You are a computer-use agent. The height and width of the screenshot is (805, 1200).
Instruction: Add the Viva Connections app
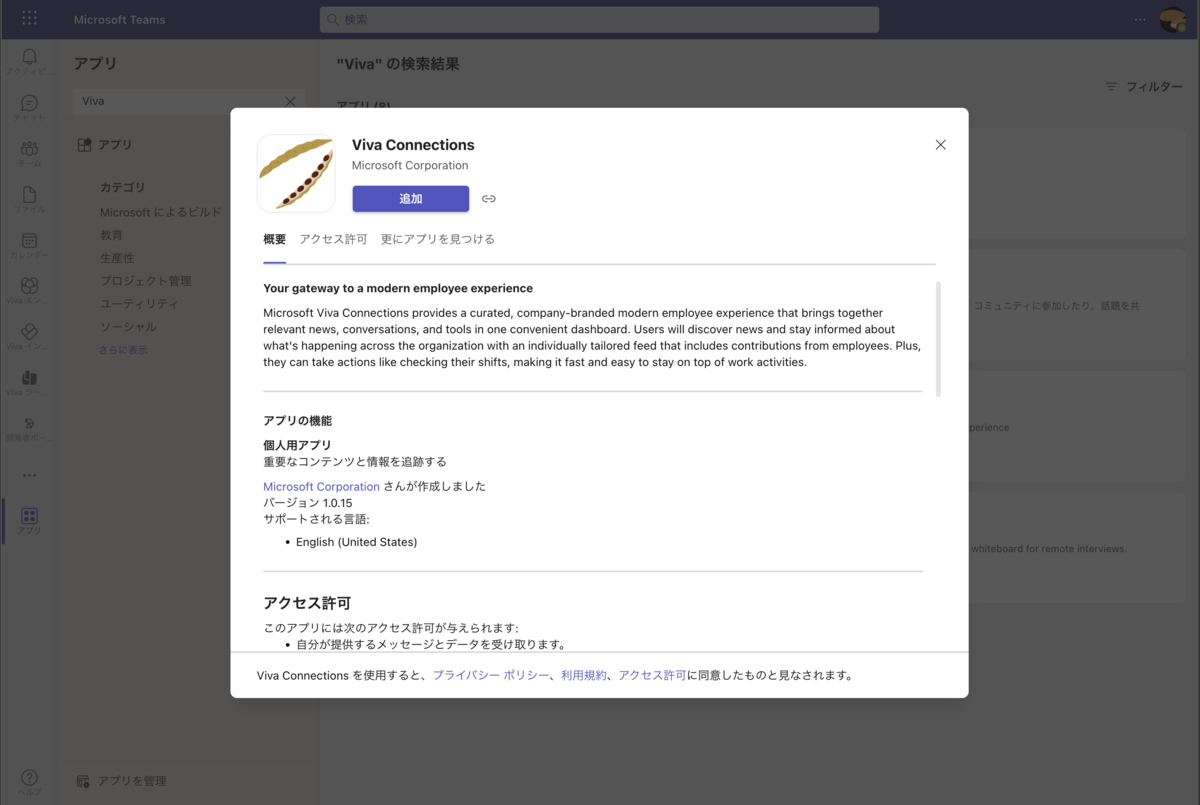(x=411, y=199)
